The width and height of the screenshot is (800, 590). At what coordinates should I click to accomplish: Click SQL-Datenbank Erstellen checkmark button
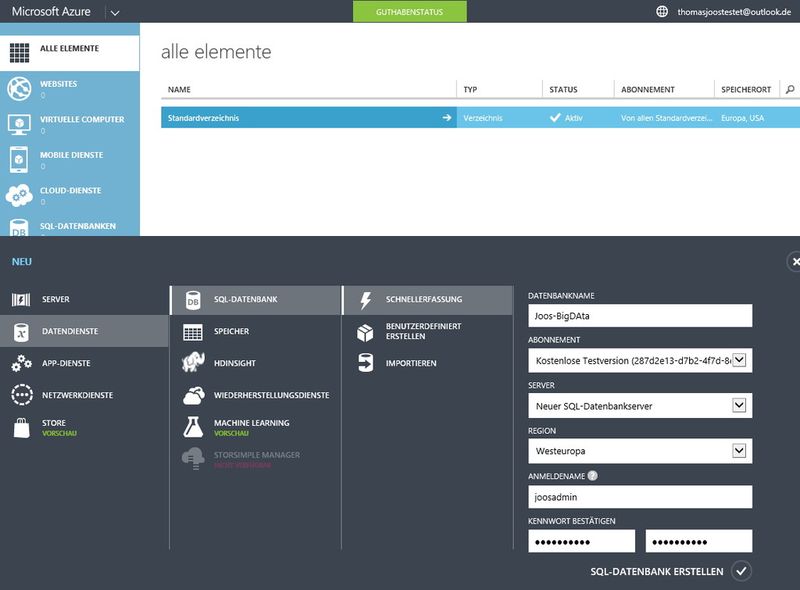(x=741, y=571)
